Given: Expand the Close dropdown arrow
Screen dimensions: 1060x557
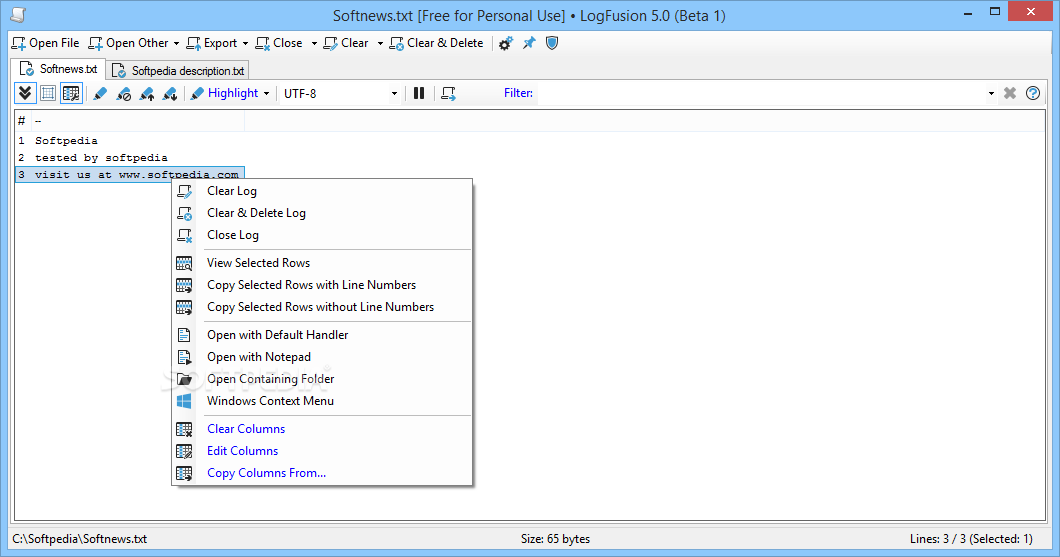Looking at the screenshot, I should point(314,43).
